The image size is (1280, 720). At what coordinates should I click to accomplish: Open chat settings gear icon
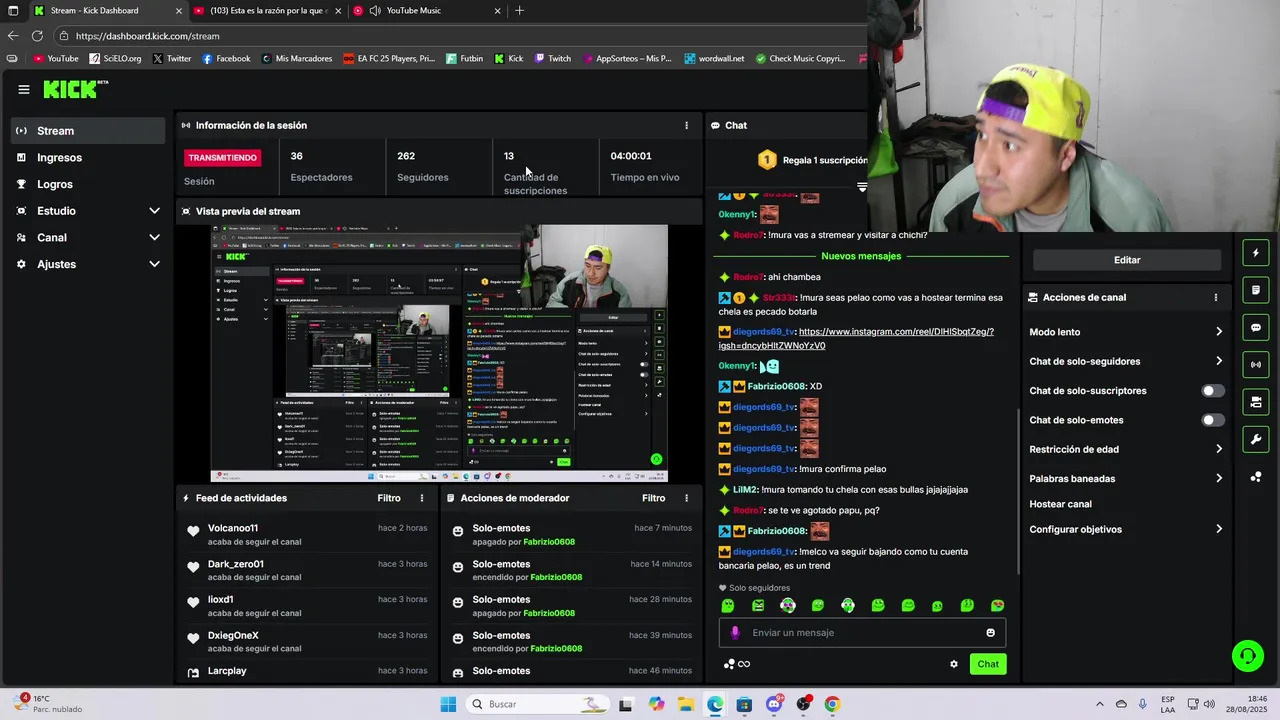click(954, 664)
